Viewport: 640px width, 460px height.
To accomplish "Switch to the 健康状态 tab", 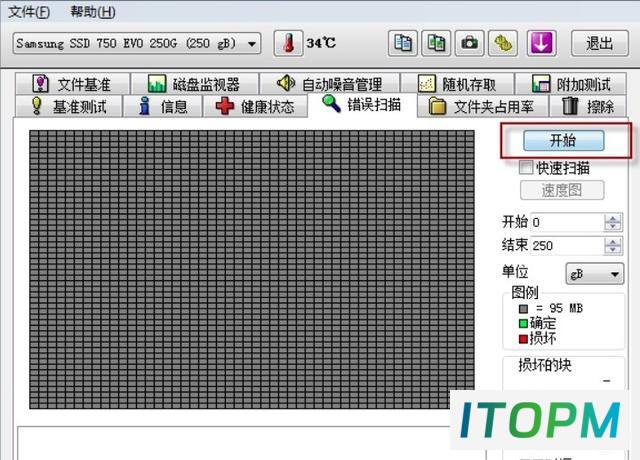I will [x=255, y=106].
